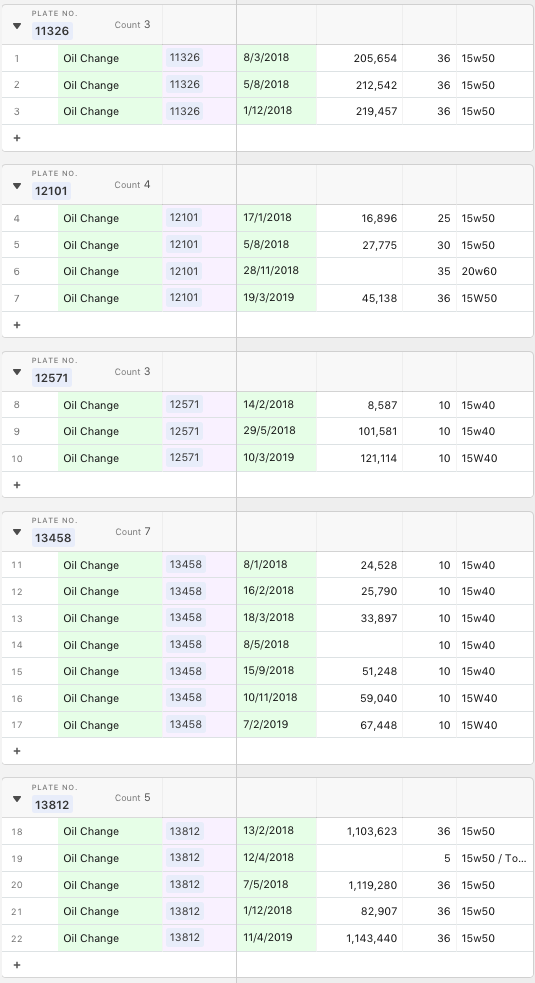The width and height of the screenshot is (535, 983).
Task: Select date cell 28/11/2018
Action: [x=277, y=271]
